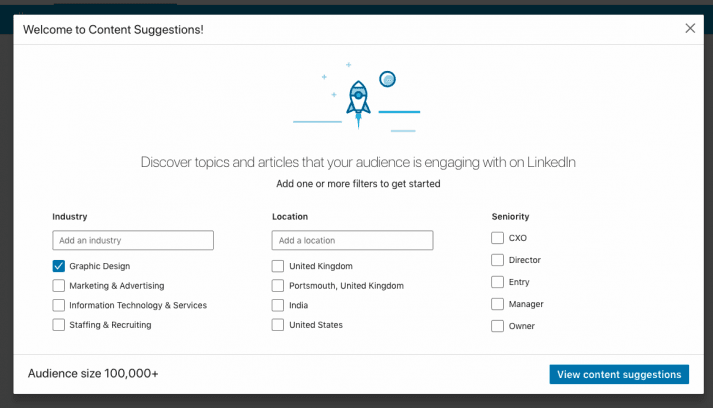Image resolution: width=713 pixels, height=408 pixels.
Task: Tick the CXO seniority checkbox
Action: point(498,238)
